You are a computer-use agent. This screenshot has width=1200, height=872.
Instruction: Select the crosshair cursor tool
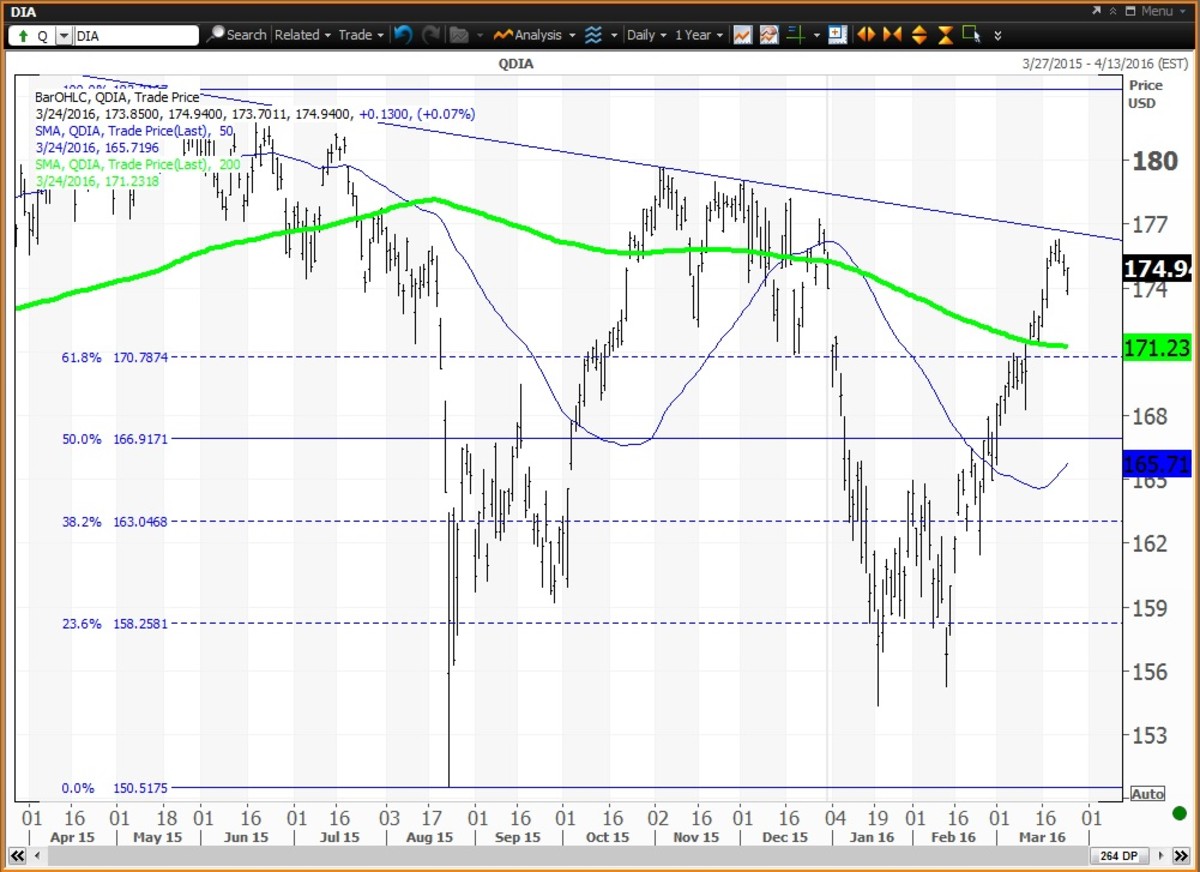(x=795, y=35)
